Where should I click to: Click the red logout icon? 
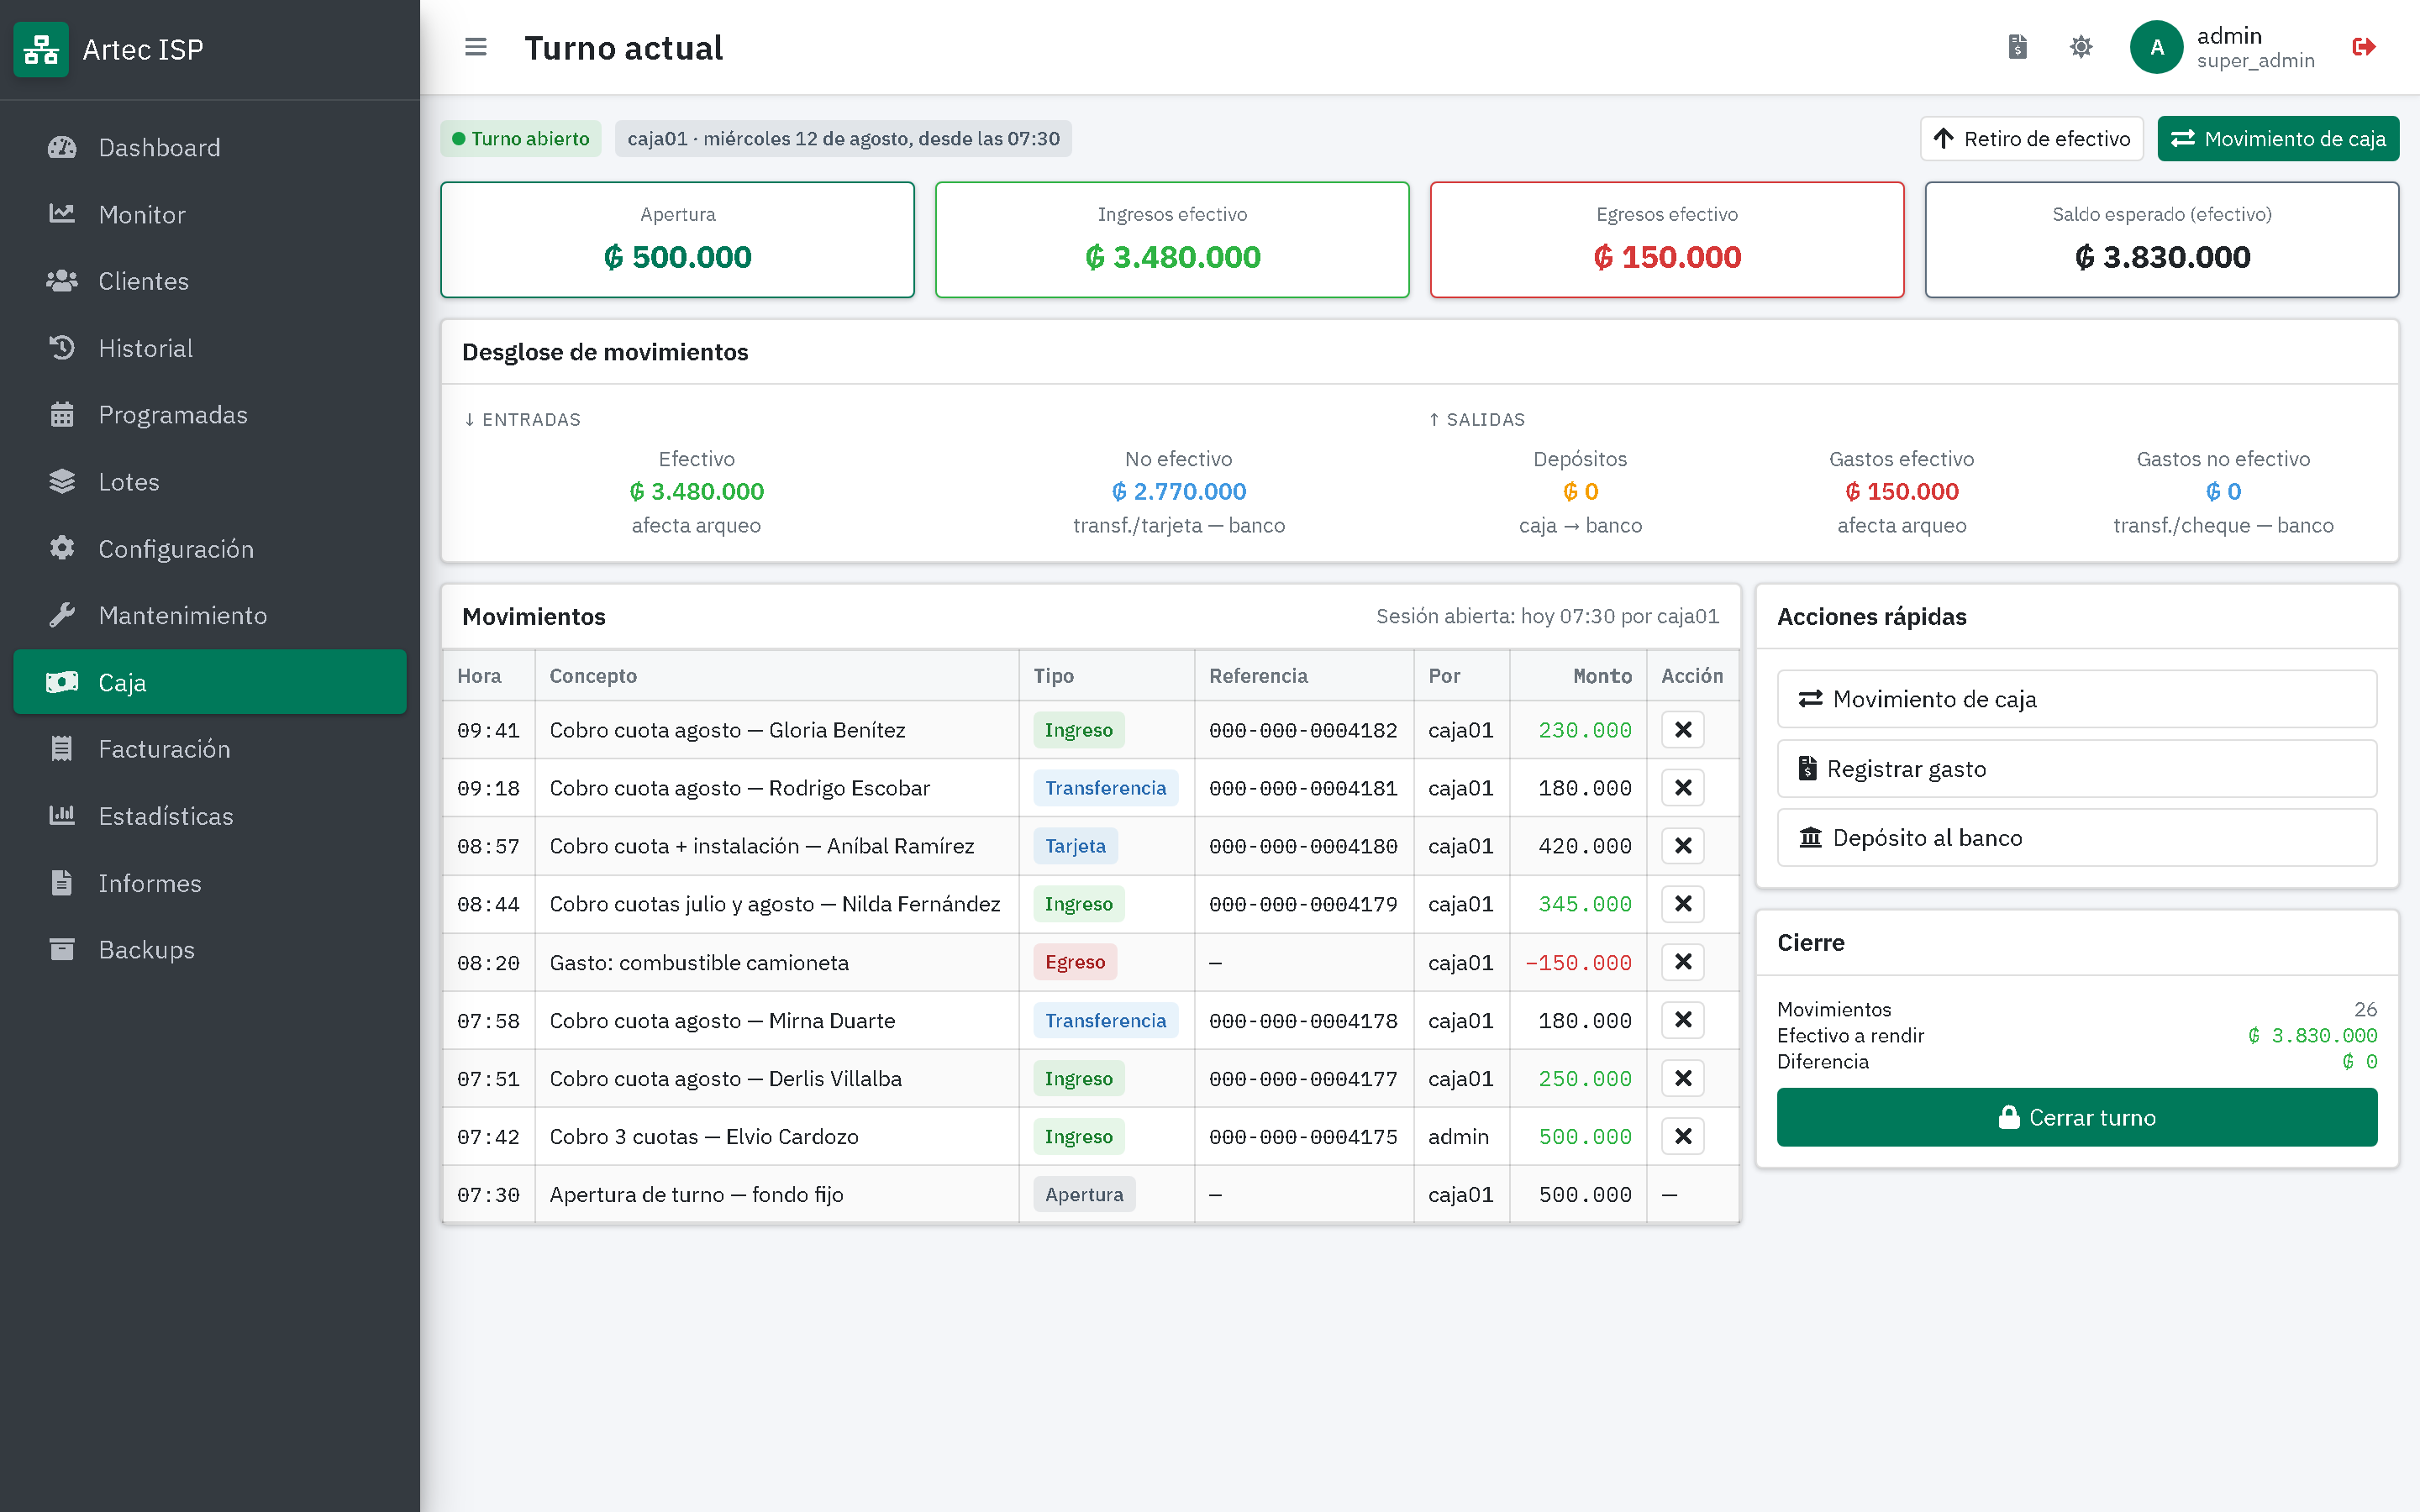2363,47
